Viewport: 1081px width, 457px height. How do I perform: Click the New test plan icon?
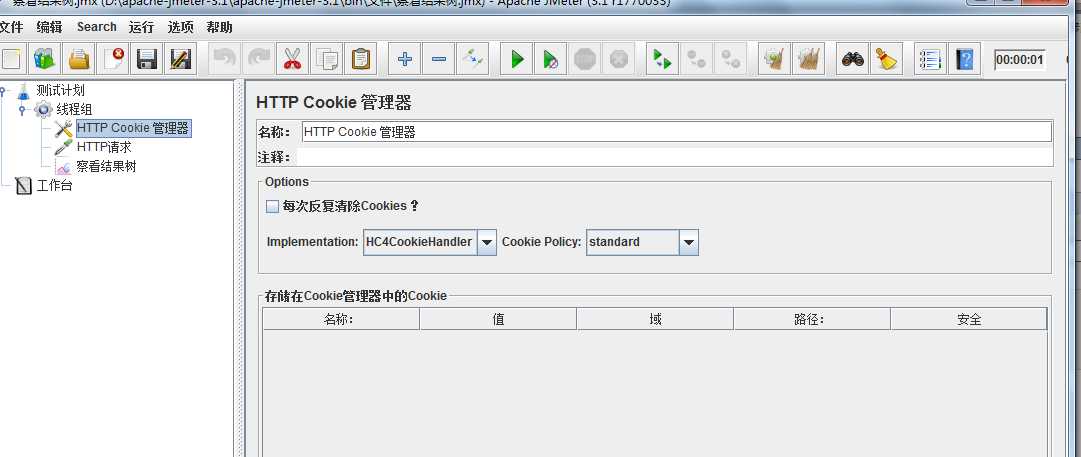coord(10,59)
